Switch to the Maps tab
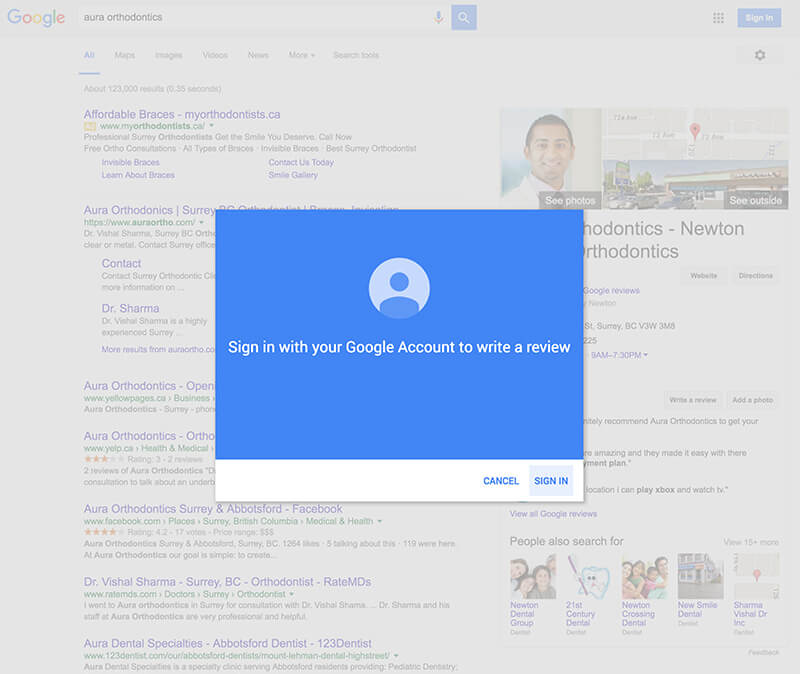The width and height of the screenshot is (800, 674). [x=124, y=55]
